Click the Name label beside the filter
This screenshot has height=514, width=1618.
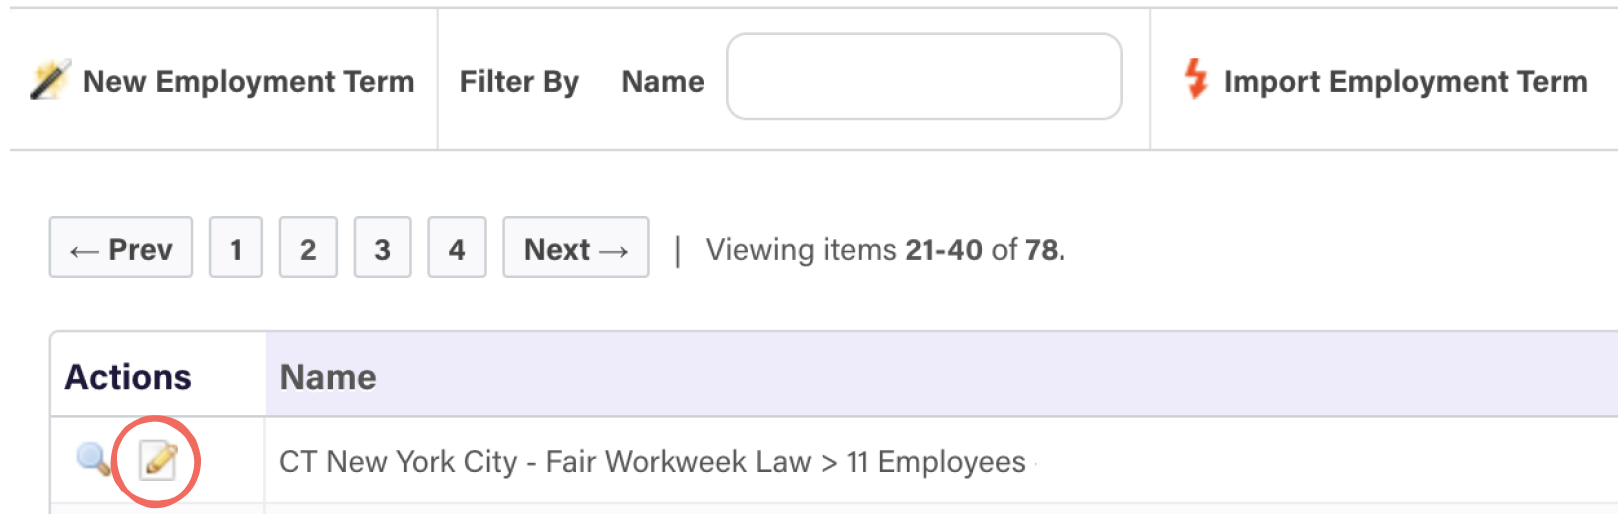pos(663,81)
